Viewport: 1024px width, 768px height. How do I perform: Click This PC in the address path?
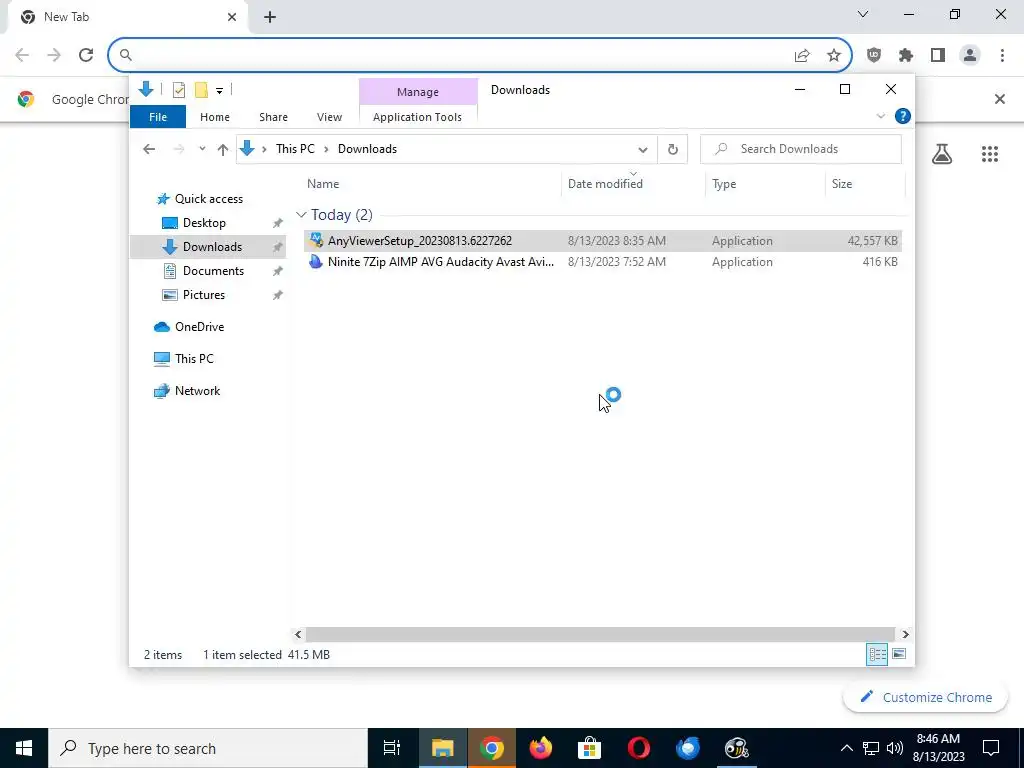(x=295, y=149)
